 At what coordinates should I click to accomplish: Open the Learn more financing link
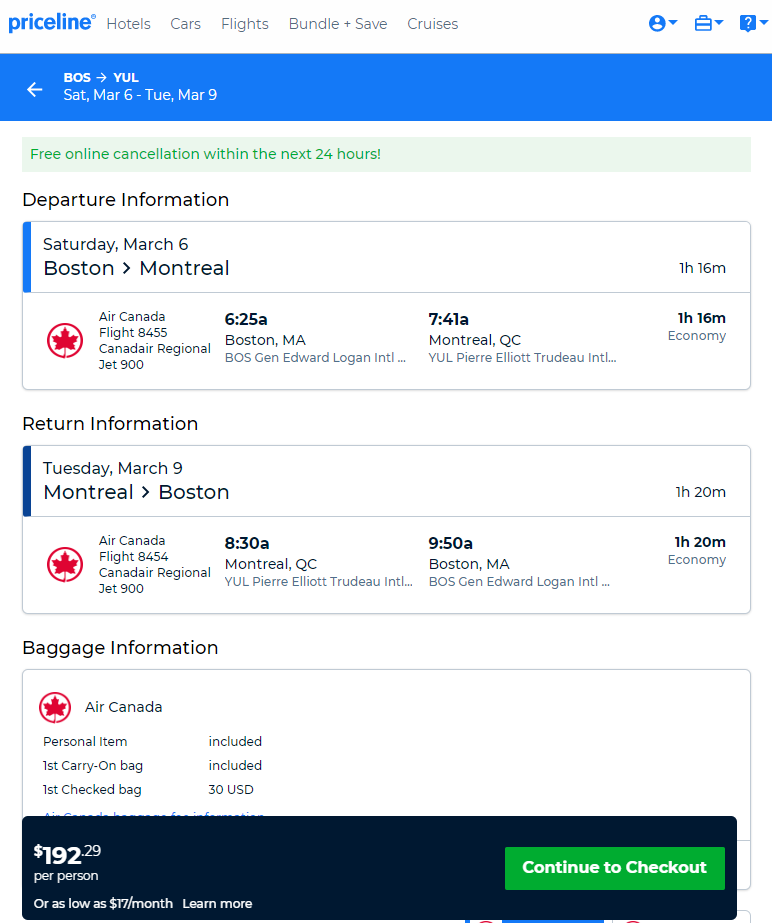(x=217, y=903)
